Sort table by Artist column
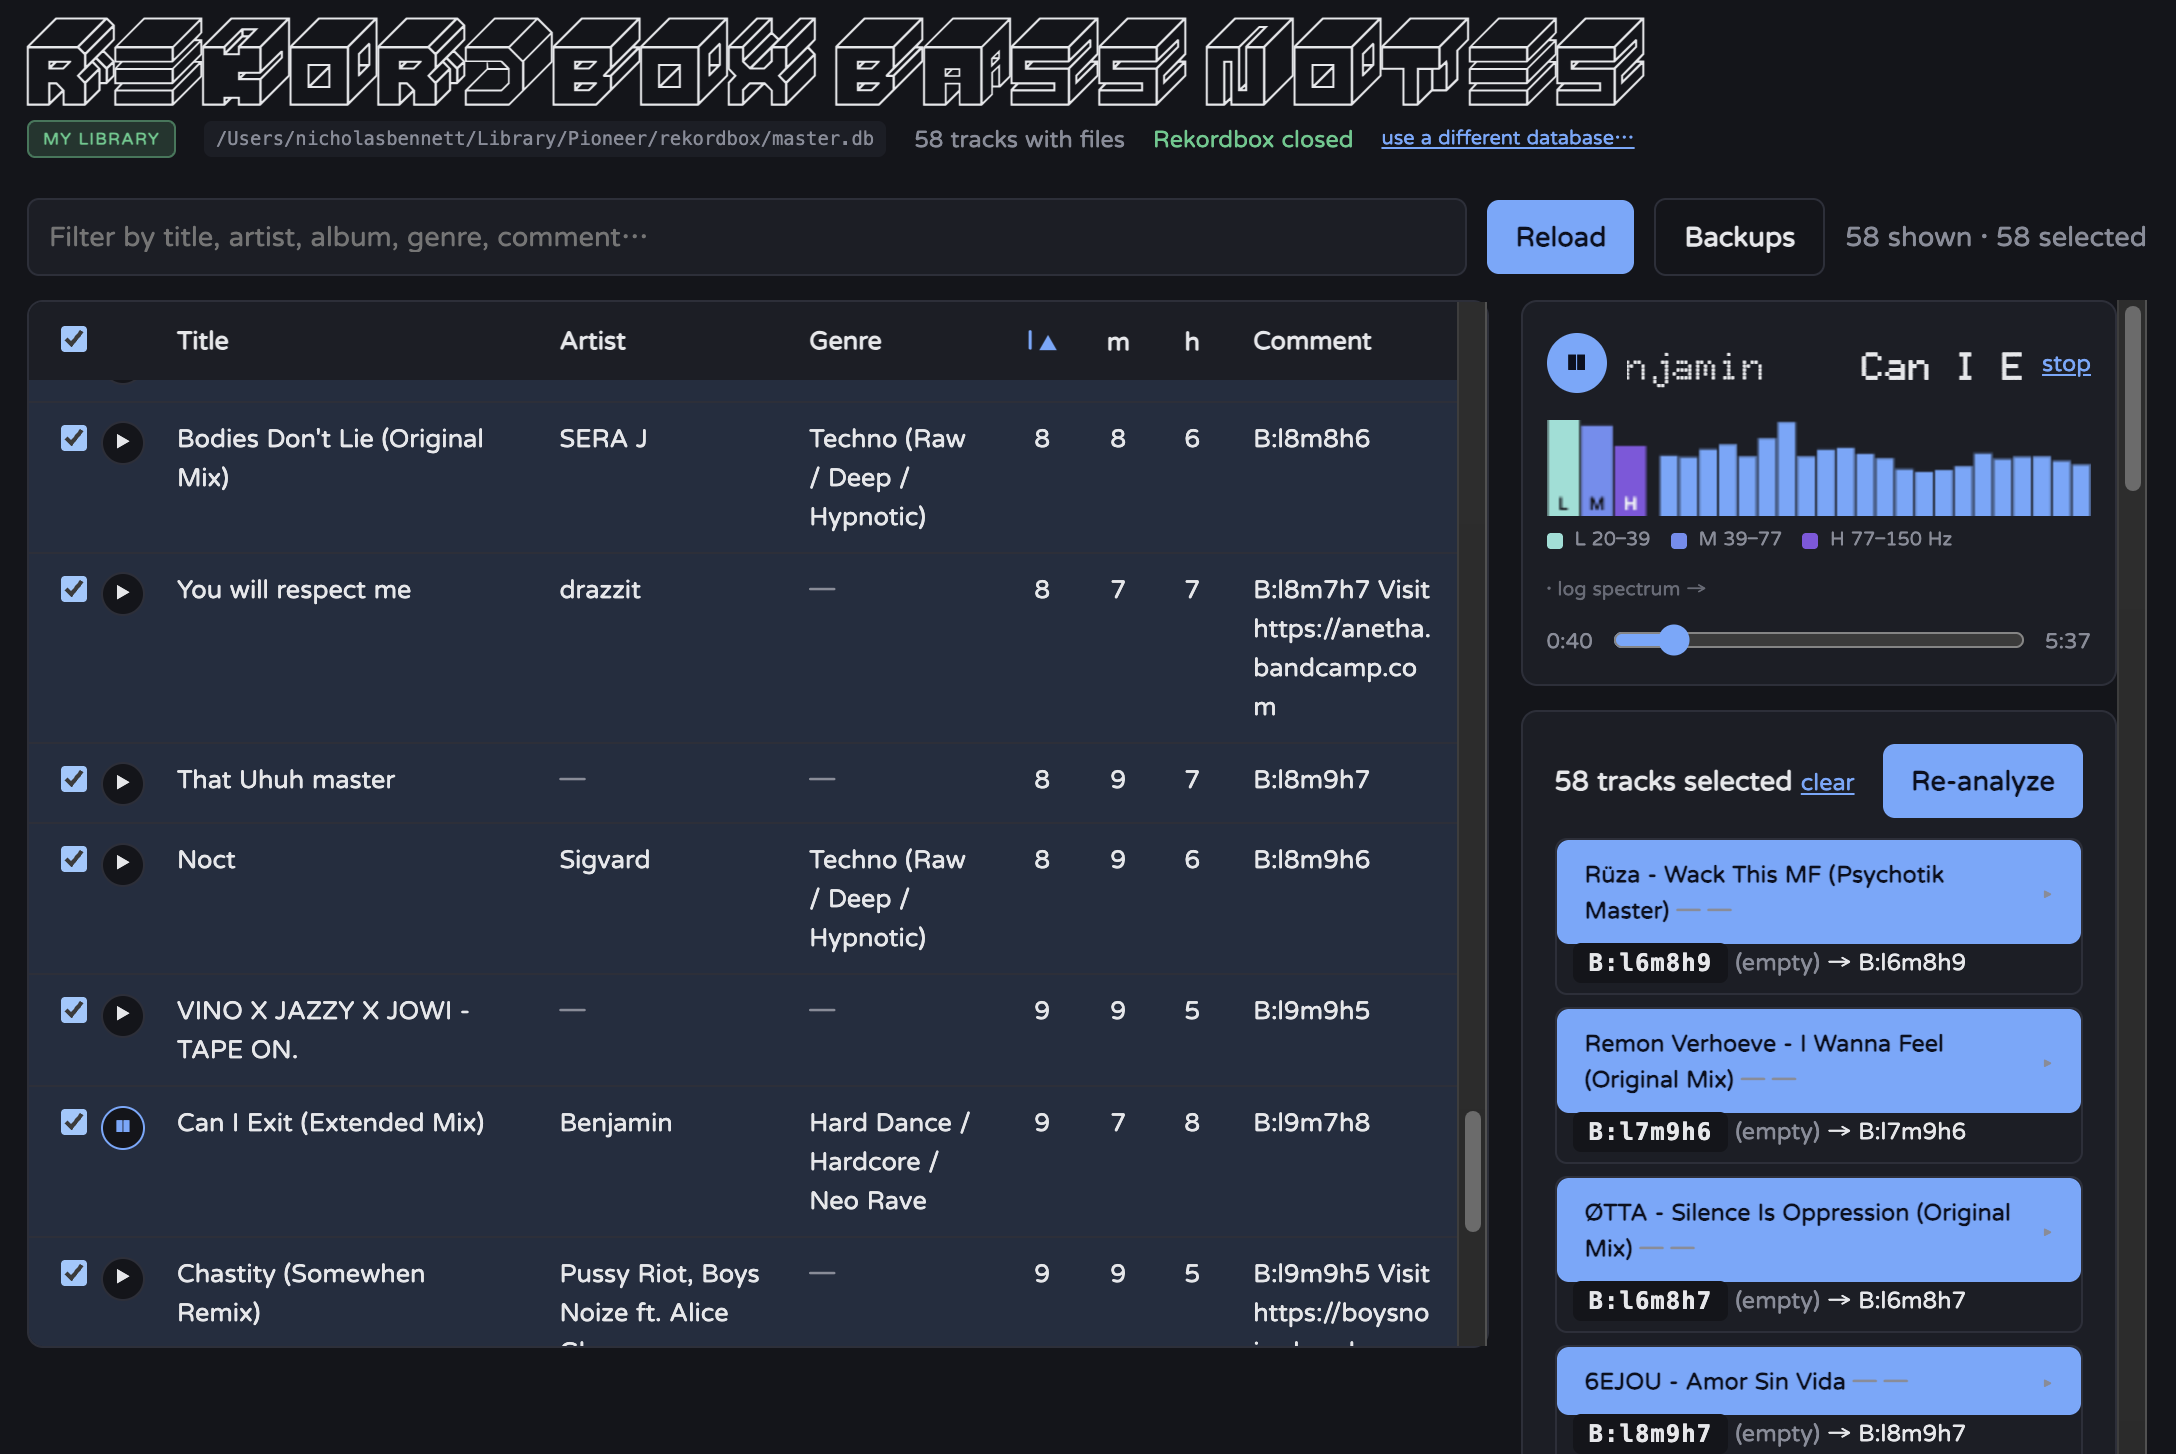This screenshot has width=2176, height=1454. [x=592, y=341]
